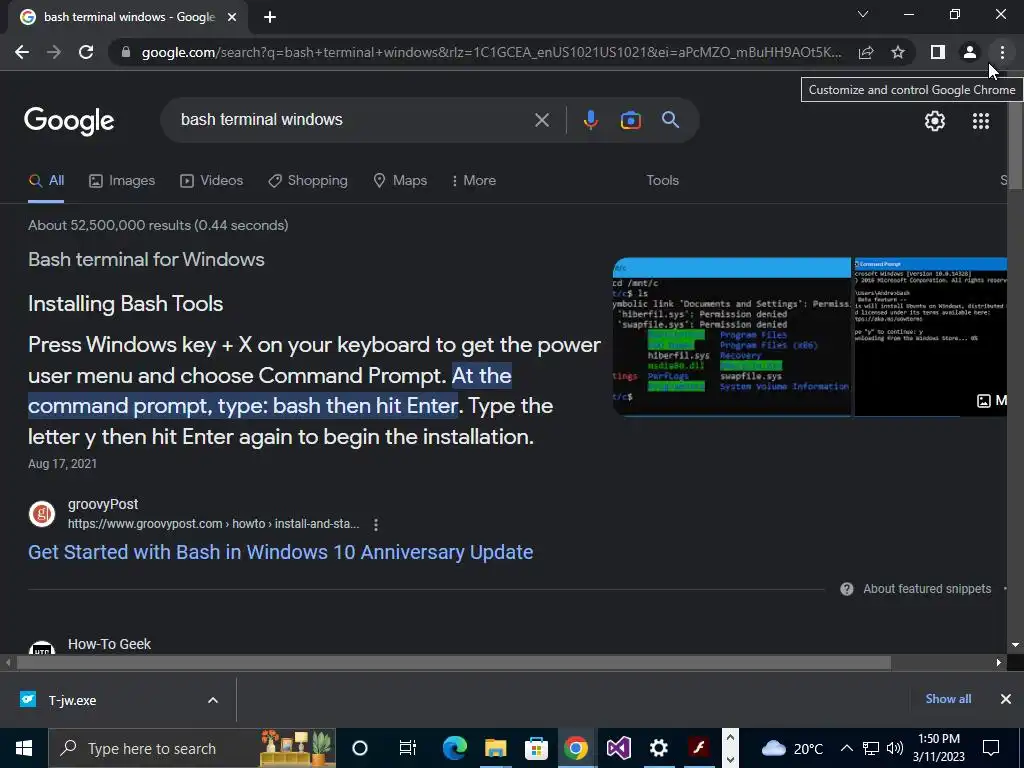Click the 'Aug 17, 2021' snippet date
1024x768 pixels.
pos(63,464)
